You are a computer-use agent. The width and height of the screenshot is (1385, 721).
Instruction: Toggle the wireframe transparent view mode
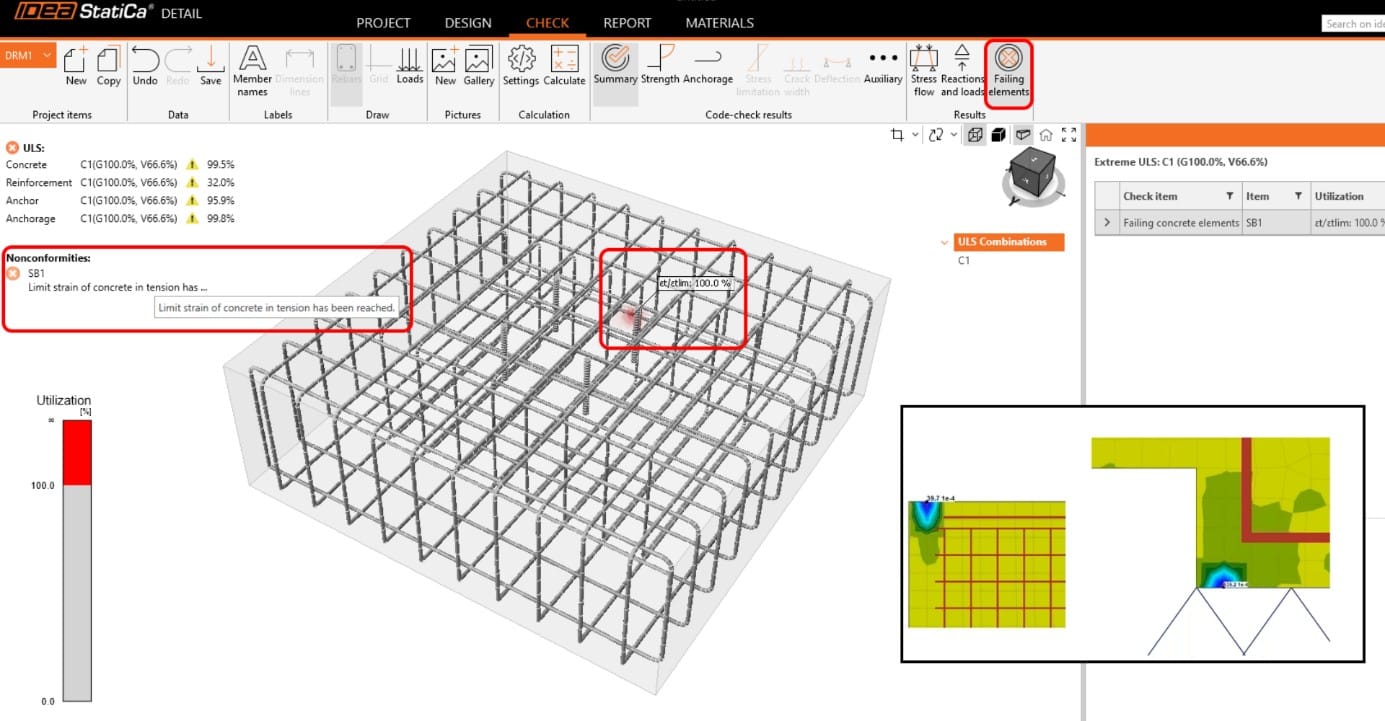(x=974, y=135)
